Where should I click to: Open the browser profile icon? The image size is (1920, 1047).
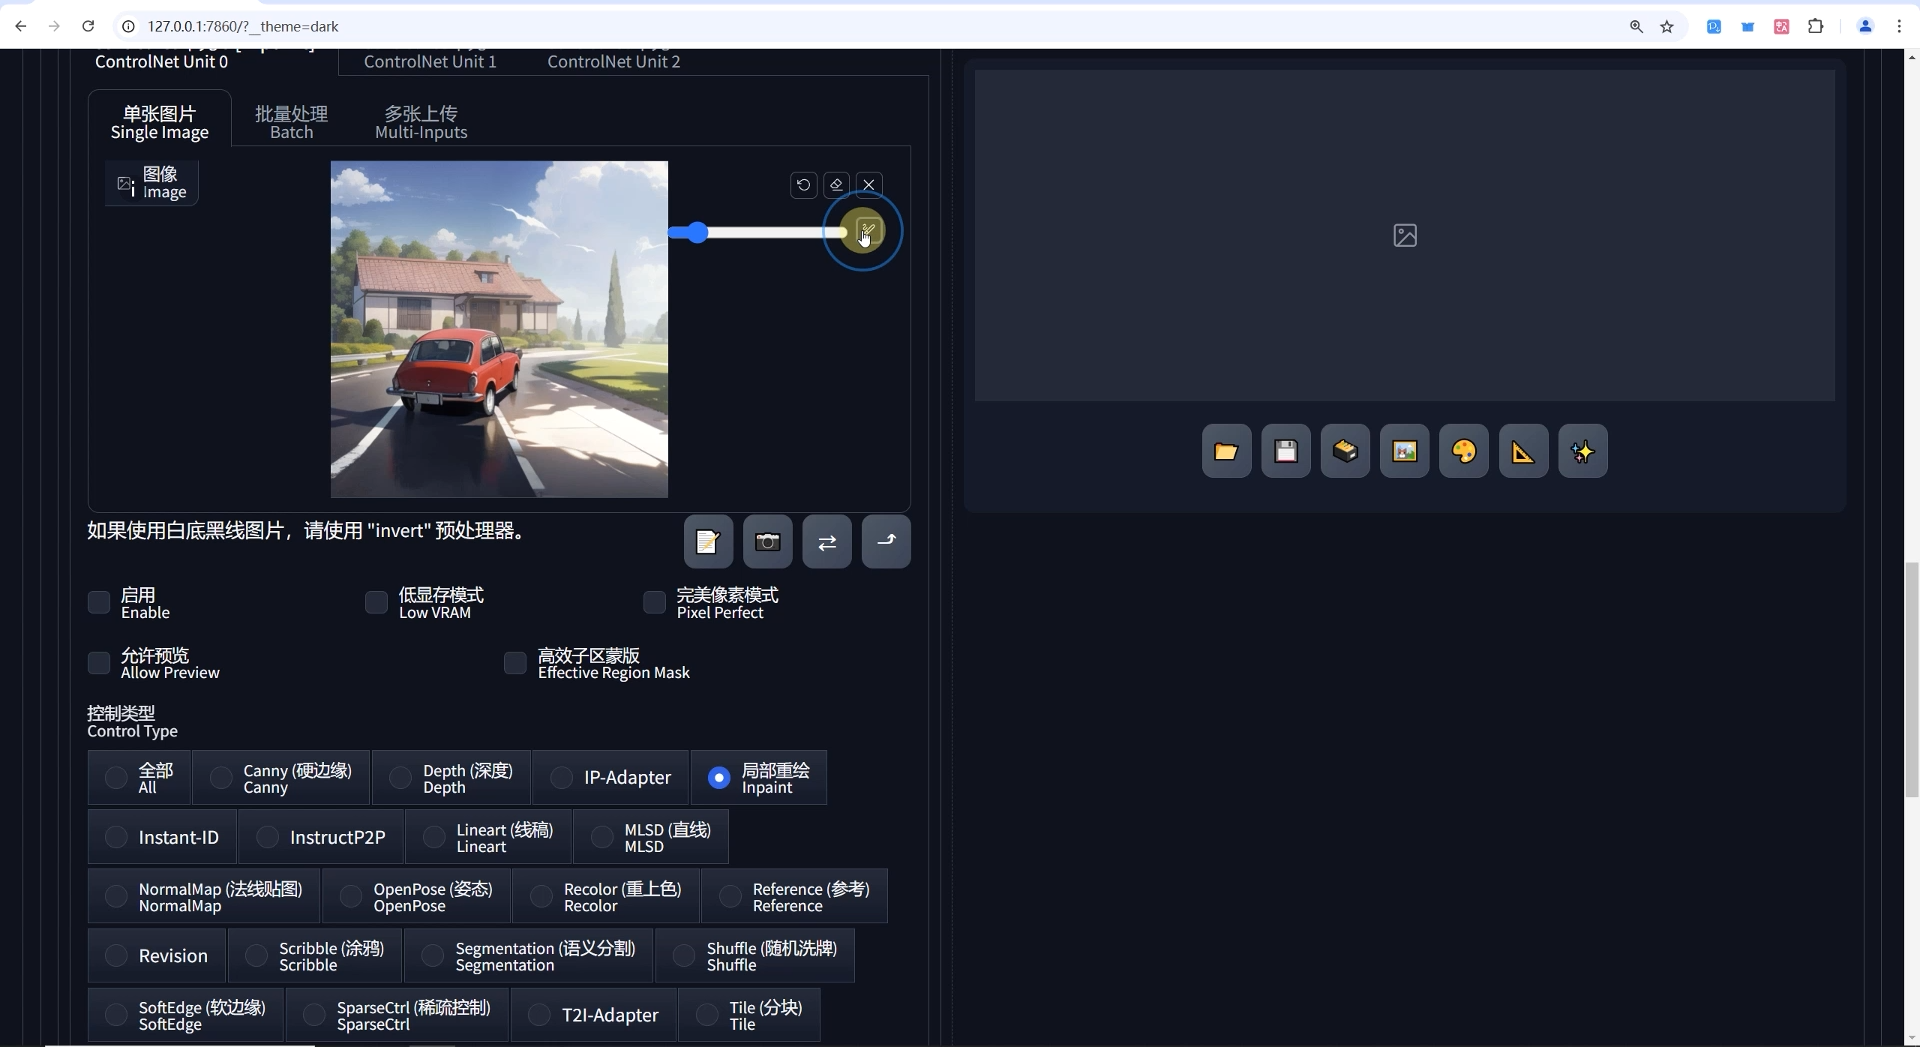click(1865, 27)
